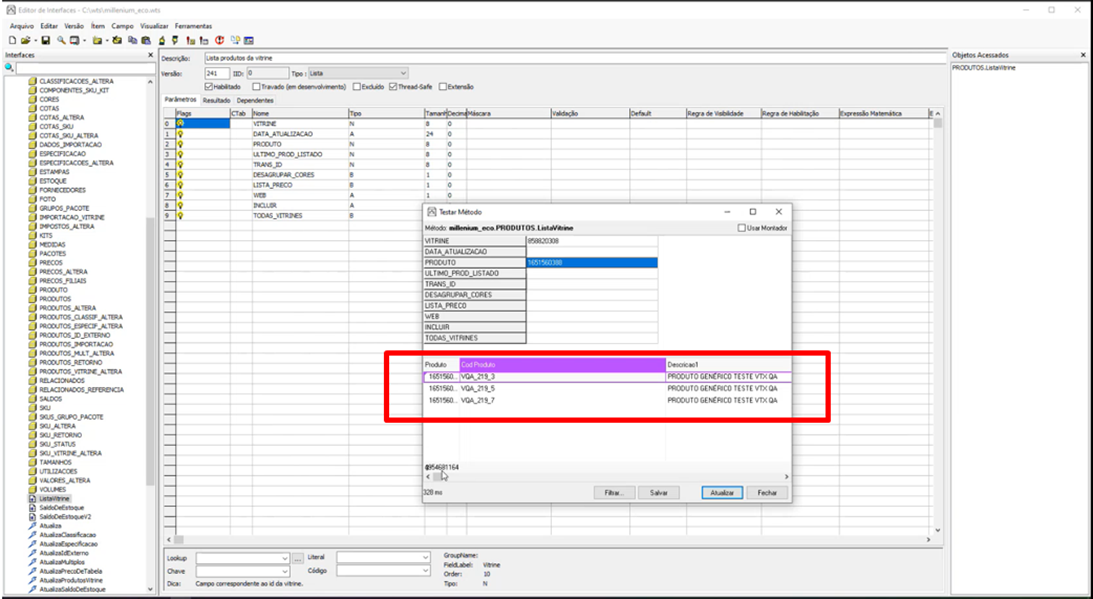Click the ellipsis button beside Lookup
The width and height of the screenshot is (1093, 599).
coord(298,558)
